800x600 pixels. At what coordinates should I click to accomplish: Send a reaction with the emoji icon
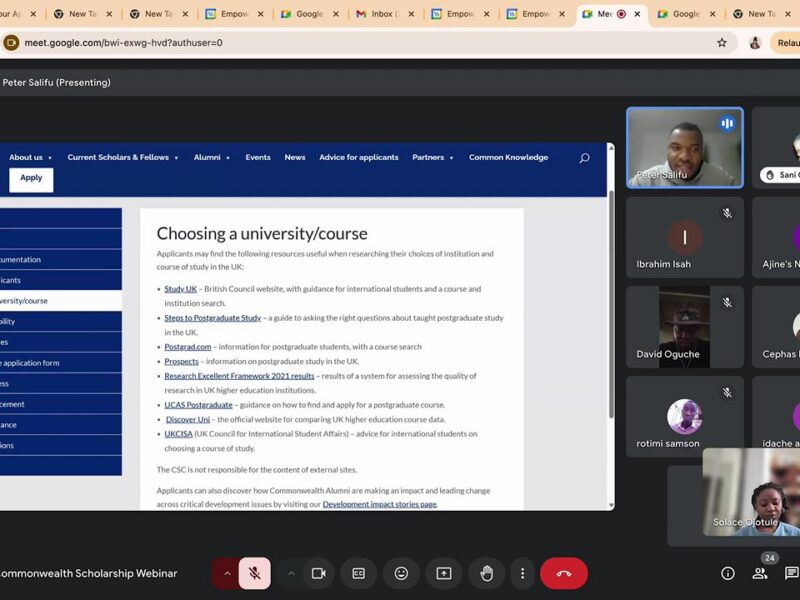(401, 573)
